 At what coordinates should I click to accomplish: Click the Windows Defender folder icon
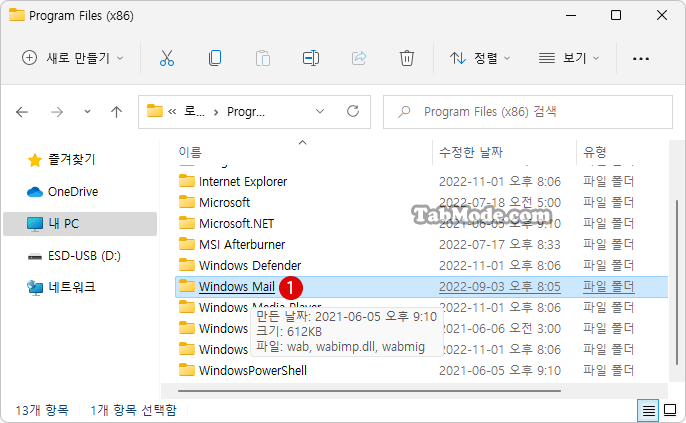coord(187,265)
